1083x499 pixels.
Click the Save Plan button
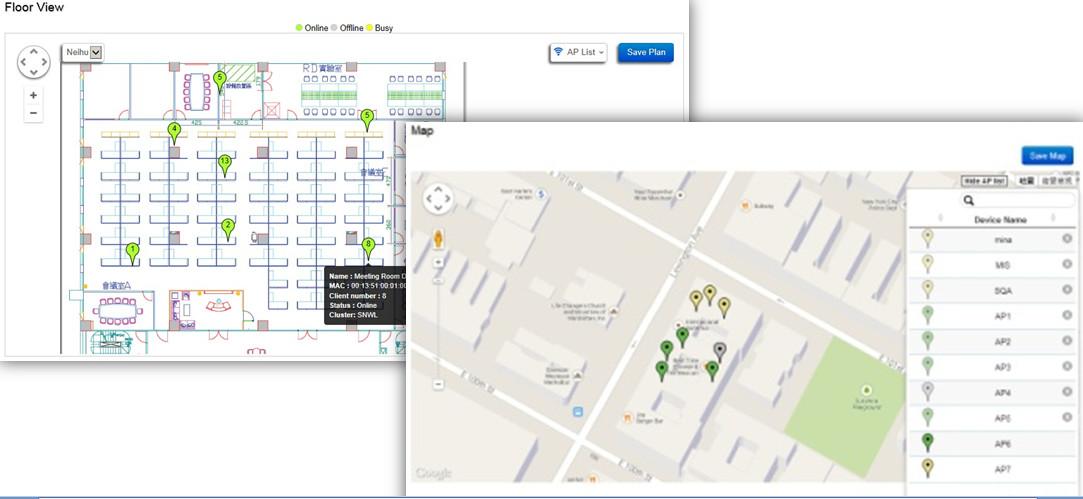[x=645, y=53]
